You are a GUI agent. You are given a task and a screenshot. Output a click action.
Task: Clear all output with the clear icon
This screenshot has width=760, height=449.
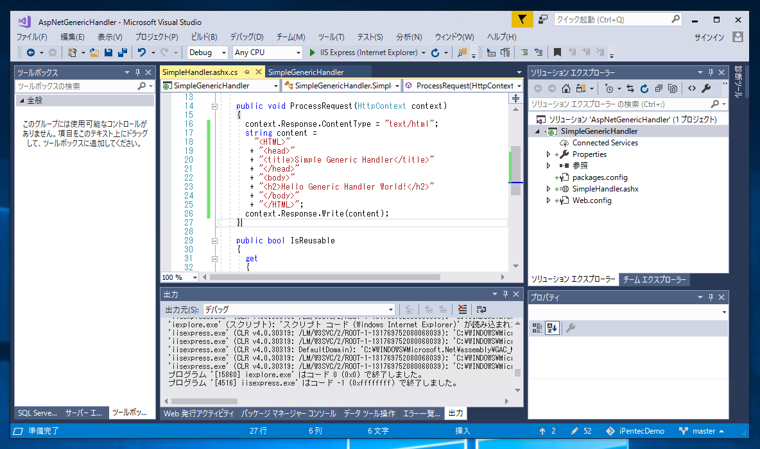(462, 310)
